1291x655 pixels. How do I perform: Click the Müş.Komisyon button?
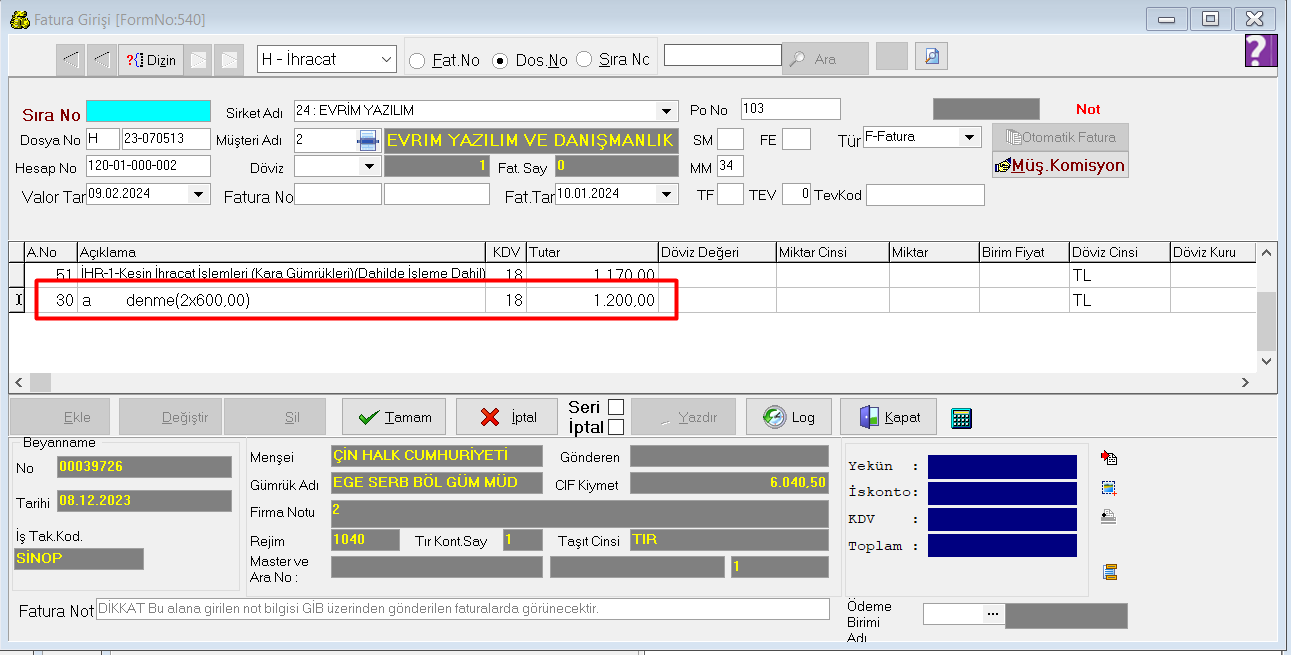point(1060,165)
